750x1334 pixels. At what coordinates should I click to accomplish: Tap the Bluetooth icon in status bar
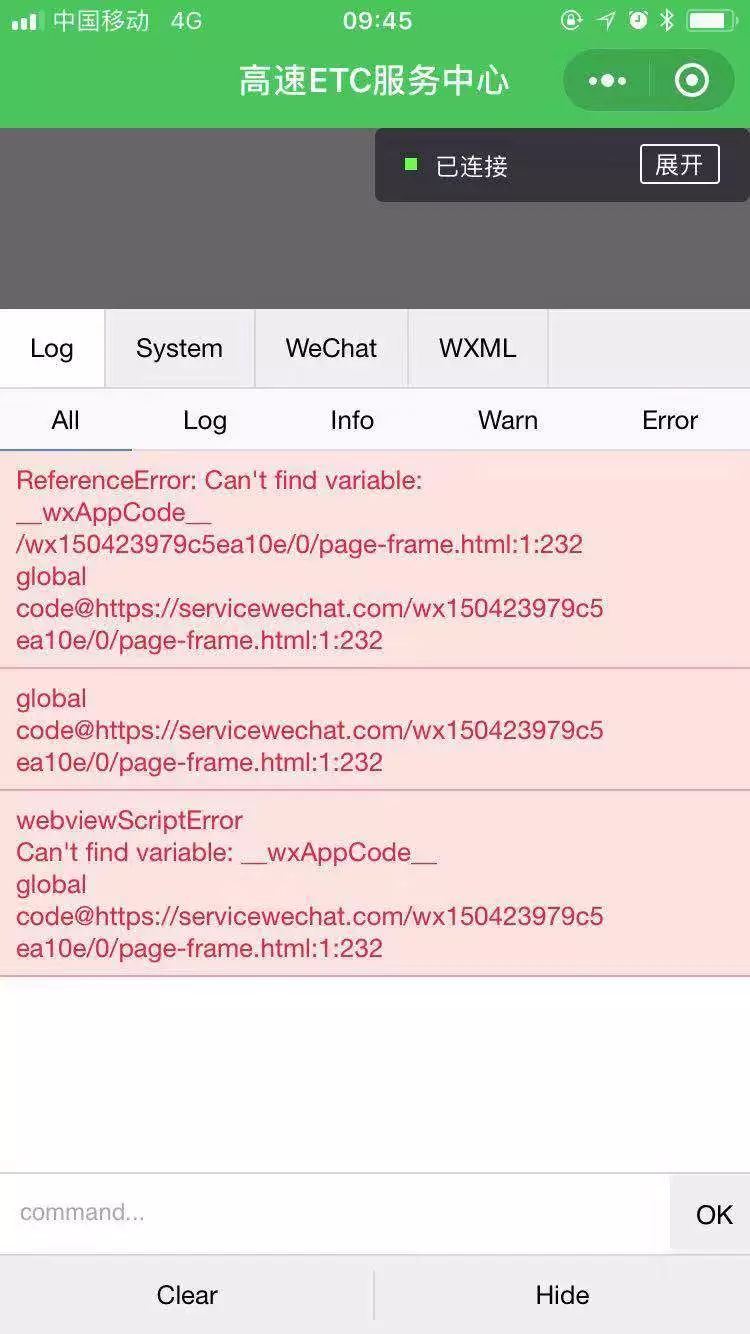[668, 20]
